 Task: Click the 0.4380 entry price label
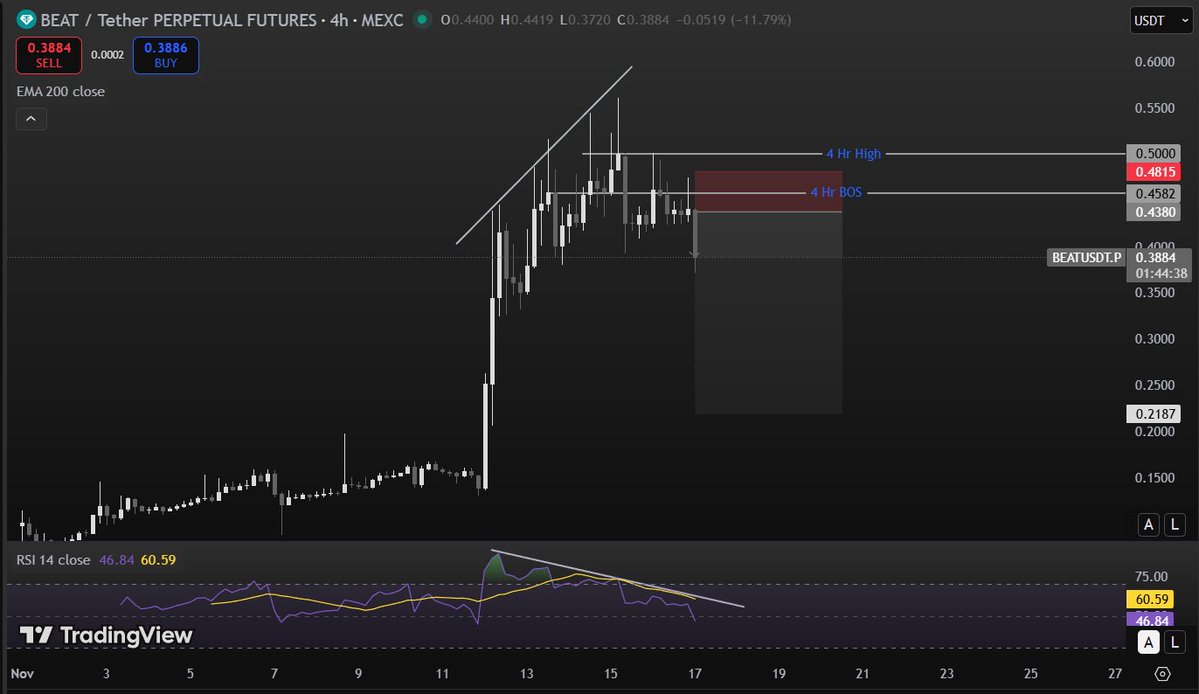(x=1155, y=212)
